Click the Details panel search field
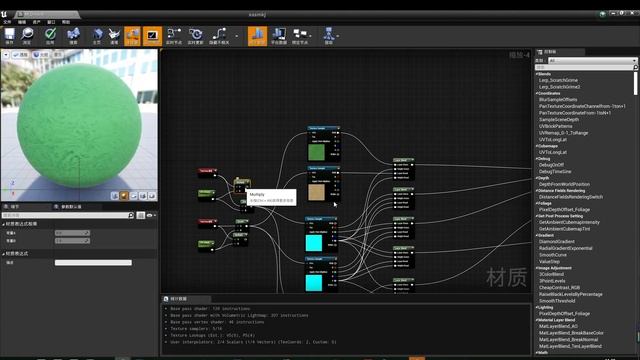 click(x=68, y=215)
